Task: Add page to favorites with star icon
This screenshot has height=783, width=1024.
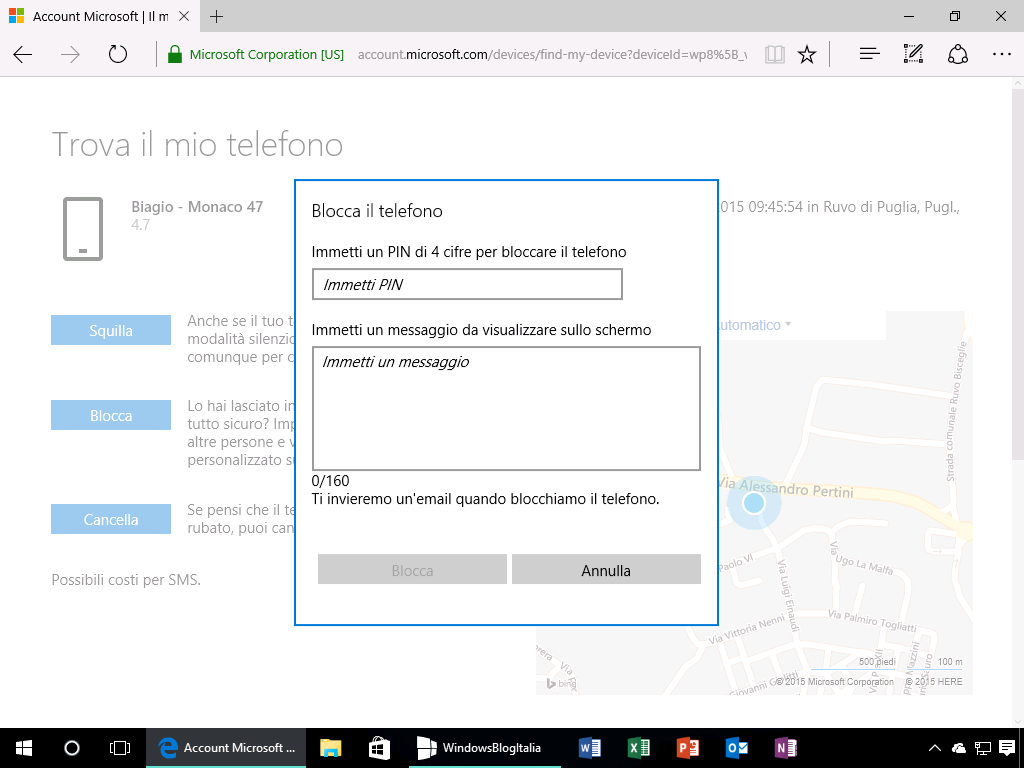Action: 807,54
